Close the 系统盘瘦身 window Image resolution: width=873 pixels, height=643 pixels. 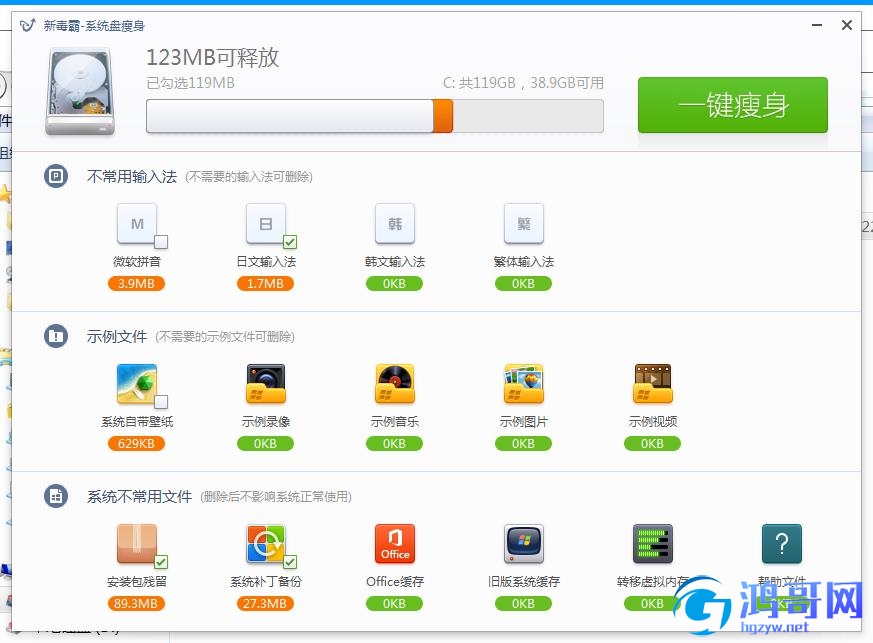(847, 25)
